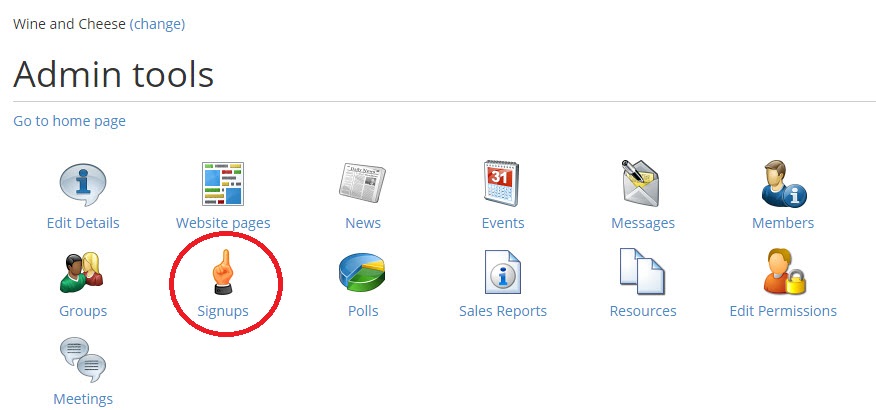Image resolution: width=876 pixels, height=410 pixels.
Task: Follow the Go to home page link
Action: (69, 121)
